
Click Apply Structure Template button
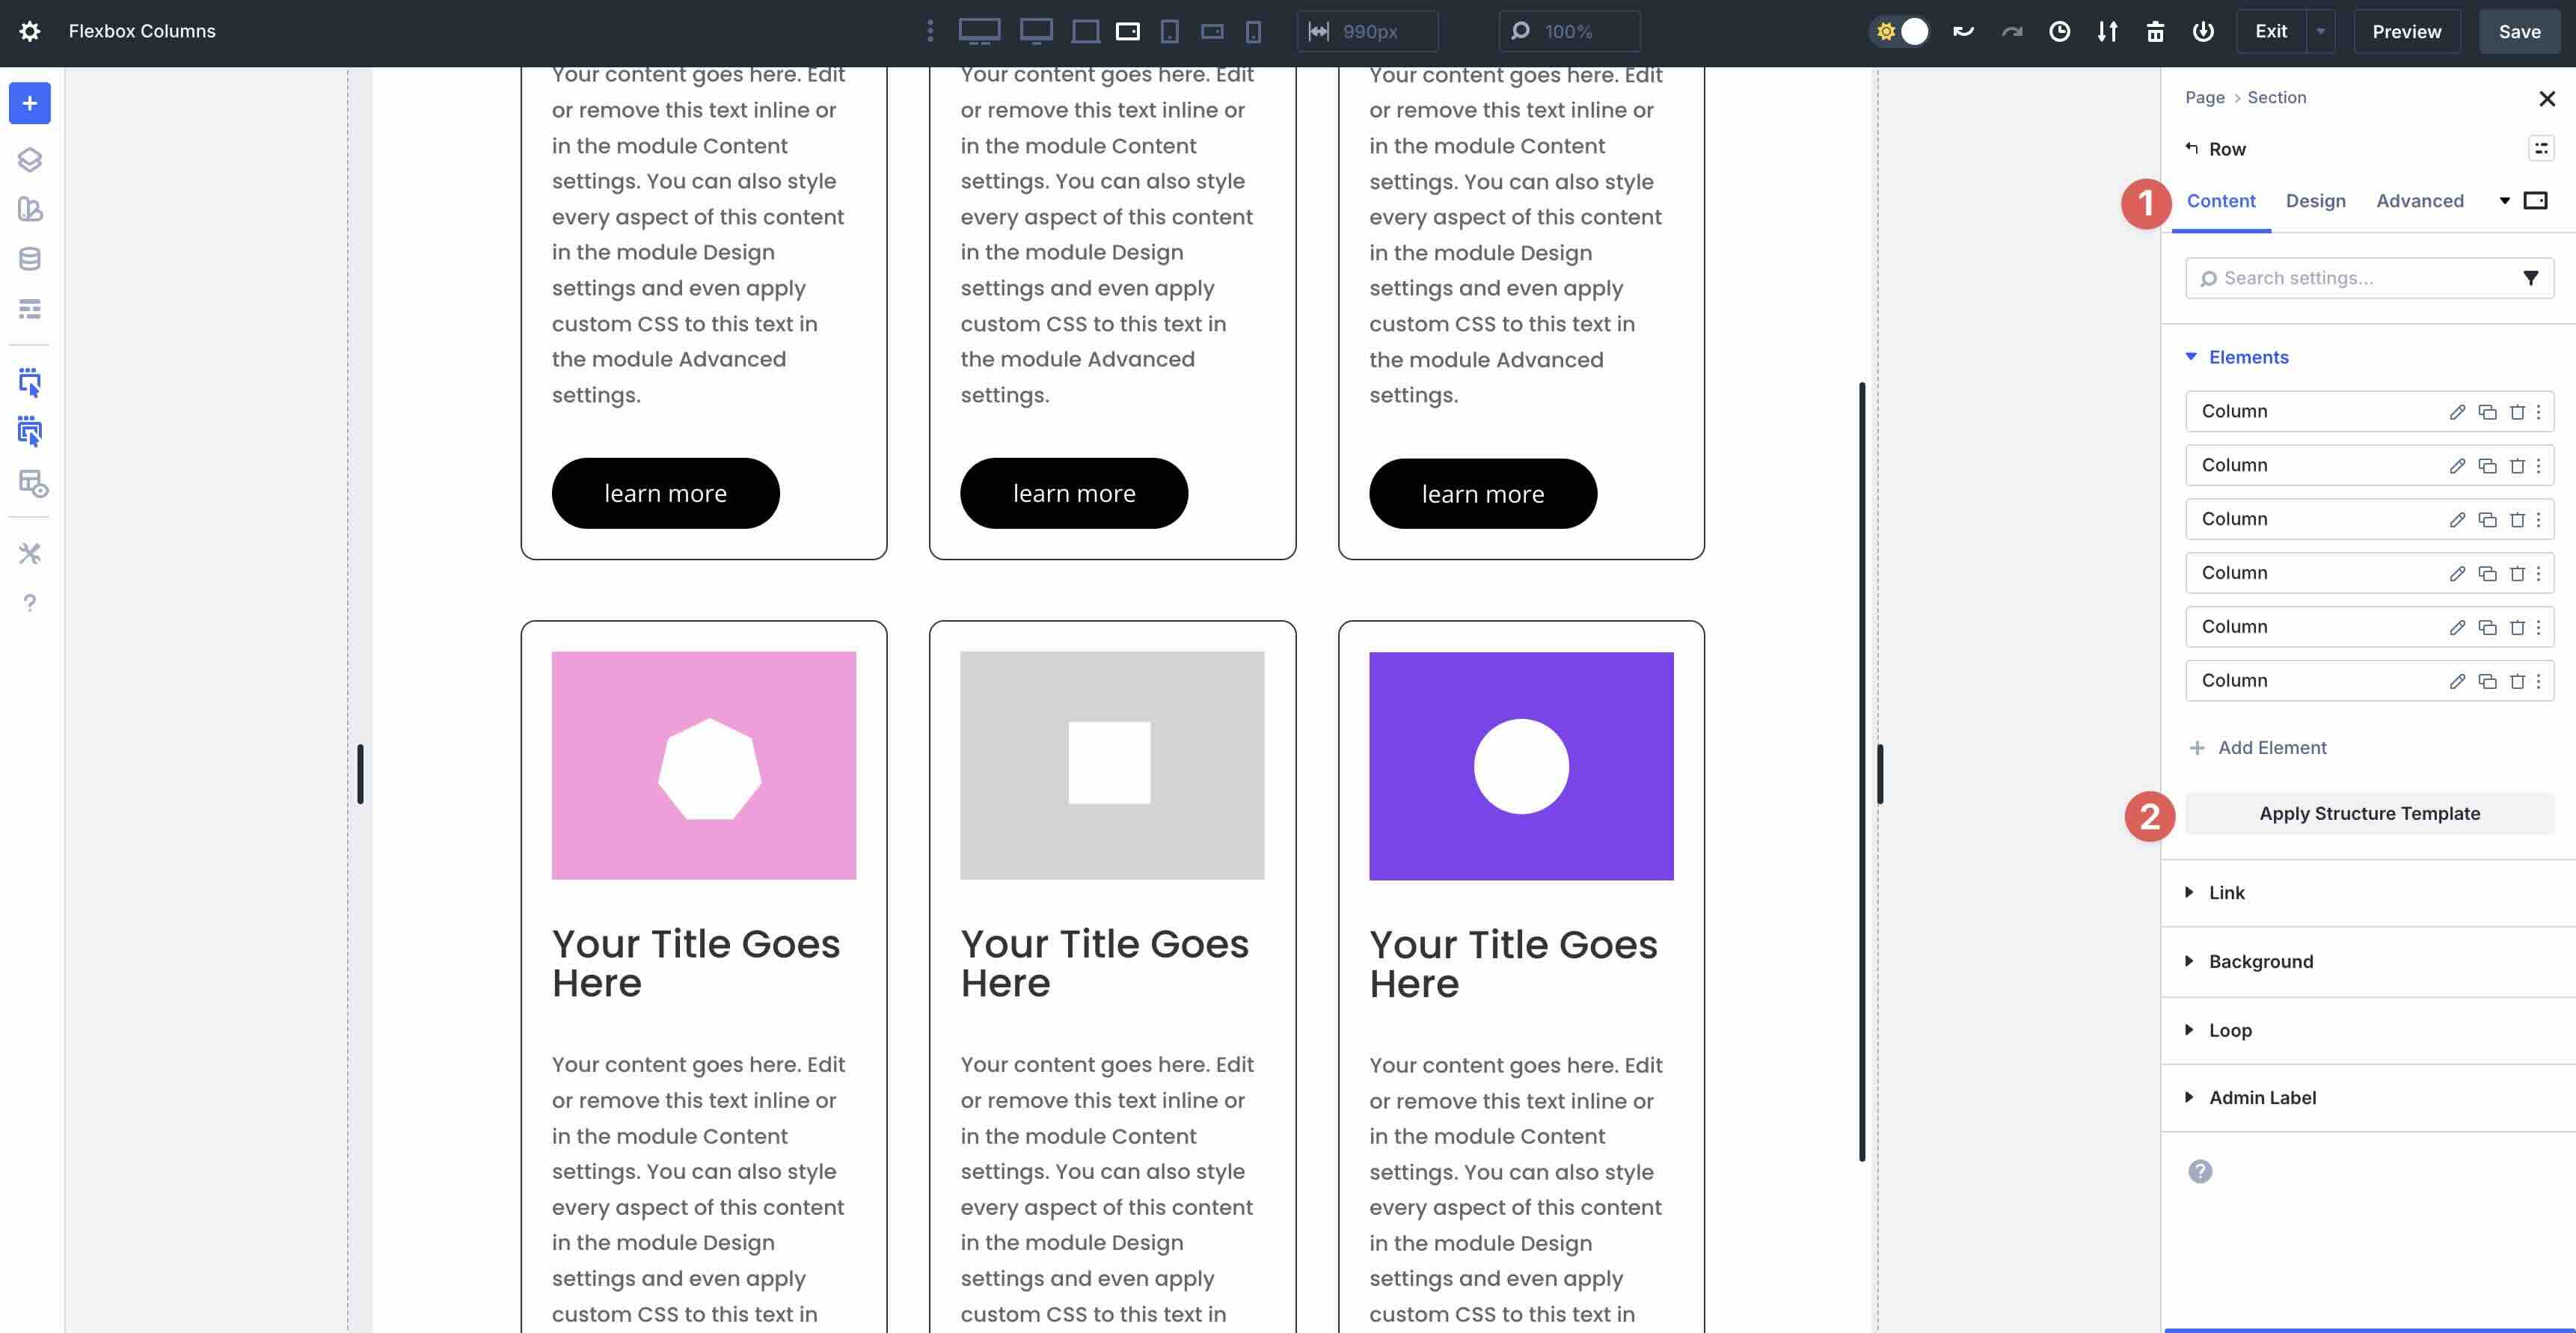point(2369,813)
